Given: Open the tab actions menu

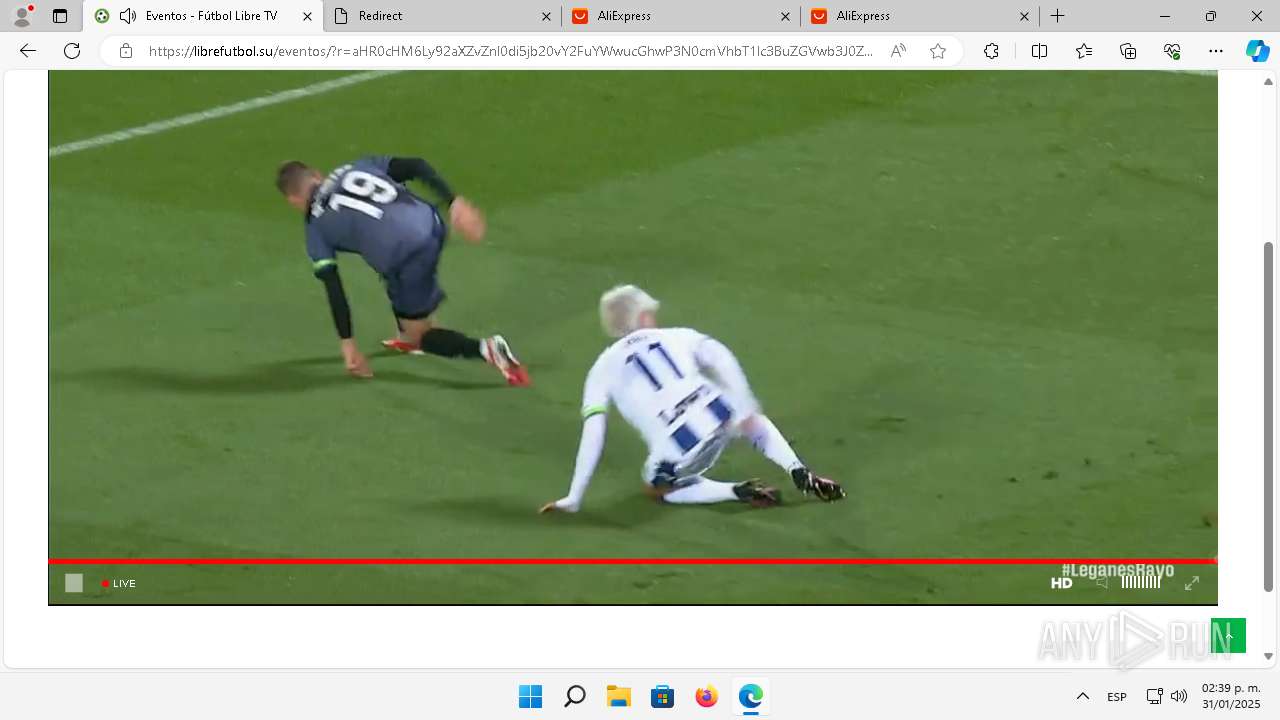Looking at the screenshot, I should click(x=60, y=16).
